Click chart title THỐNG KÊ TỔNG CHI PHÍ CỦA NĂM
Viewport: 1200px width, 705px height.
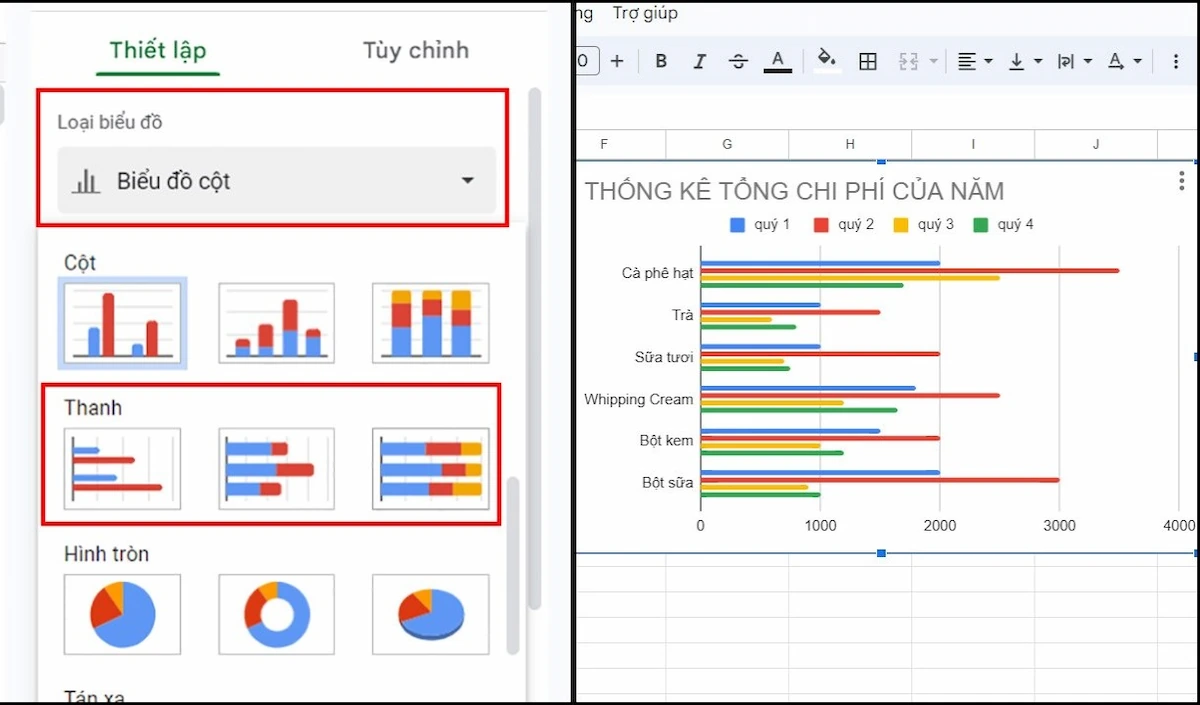click(x=794, y=191)
